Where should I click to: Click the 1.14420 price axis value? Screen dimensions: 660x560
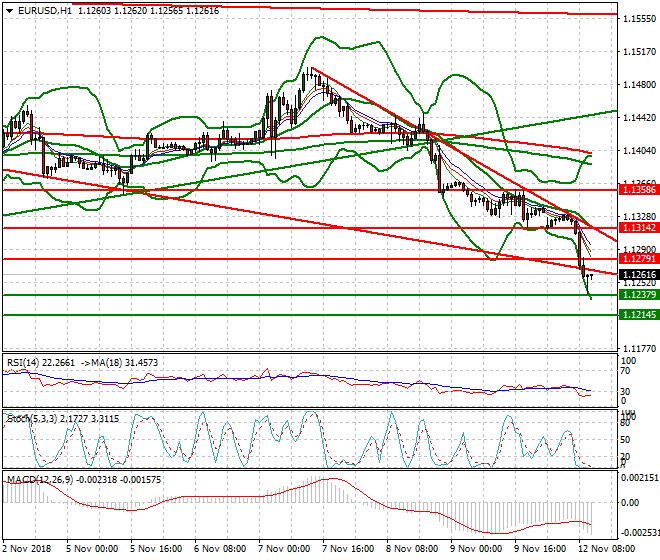pyautogui.click(x=639, y=117)
